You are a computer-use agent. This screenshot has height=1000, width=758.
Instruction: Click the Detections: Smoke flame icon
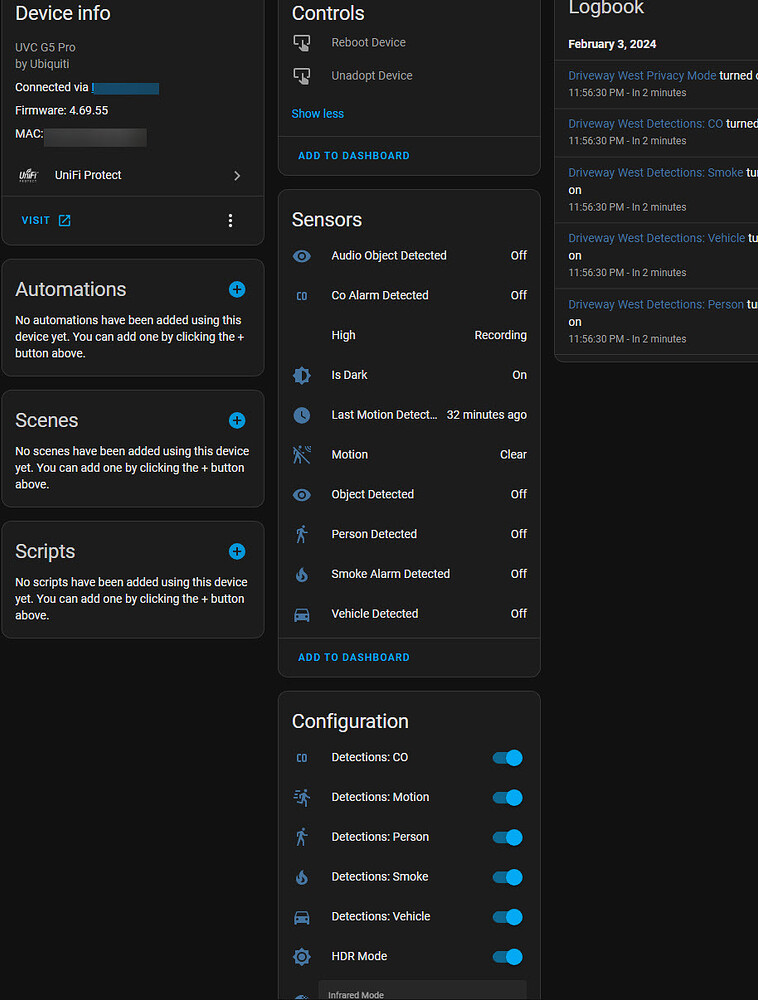coord(302,877)
